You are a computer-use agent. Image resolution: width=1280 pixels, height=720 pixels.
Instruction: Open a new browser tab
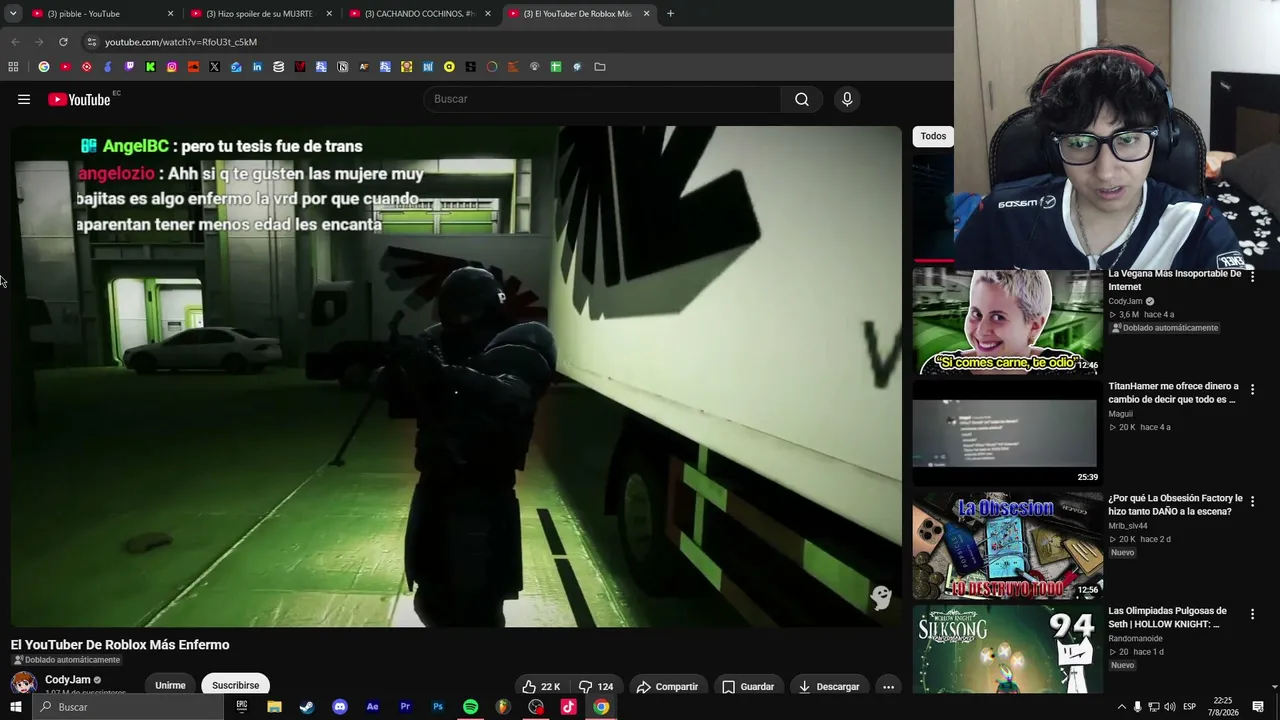[x=670, y=14]
